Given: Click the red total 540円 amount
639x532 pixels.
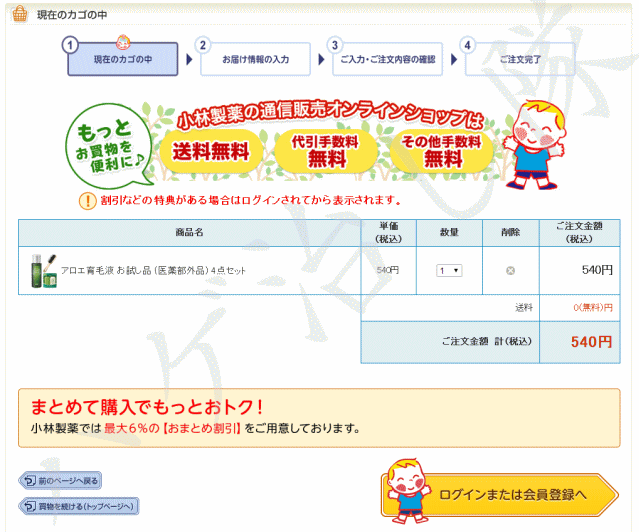Looking at the screenshot, I should coord(591,342).
